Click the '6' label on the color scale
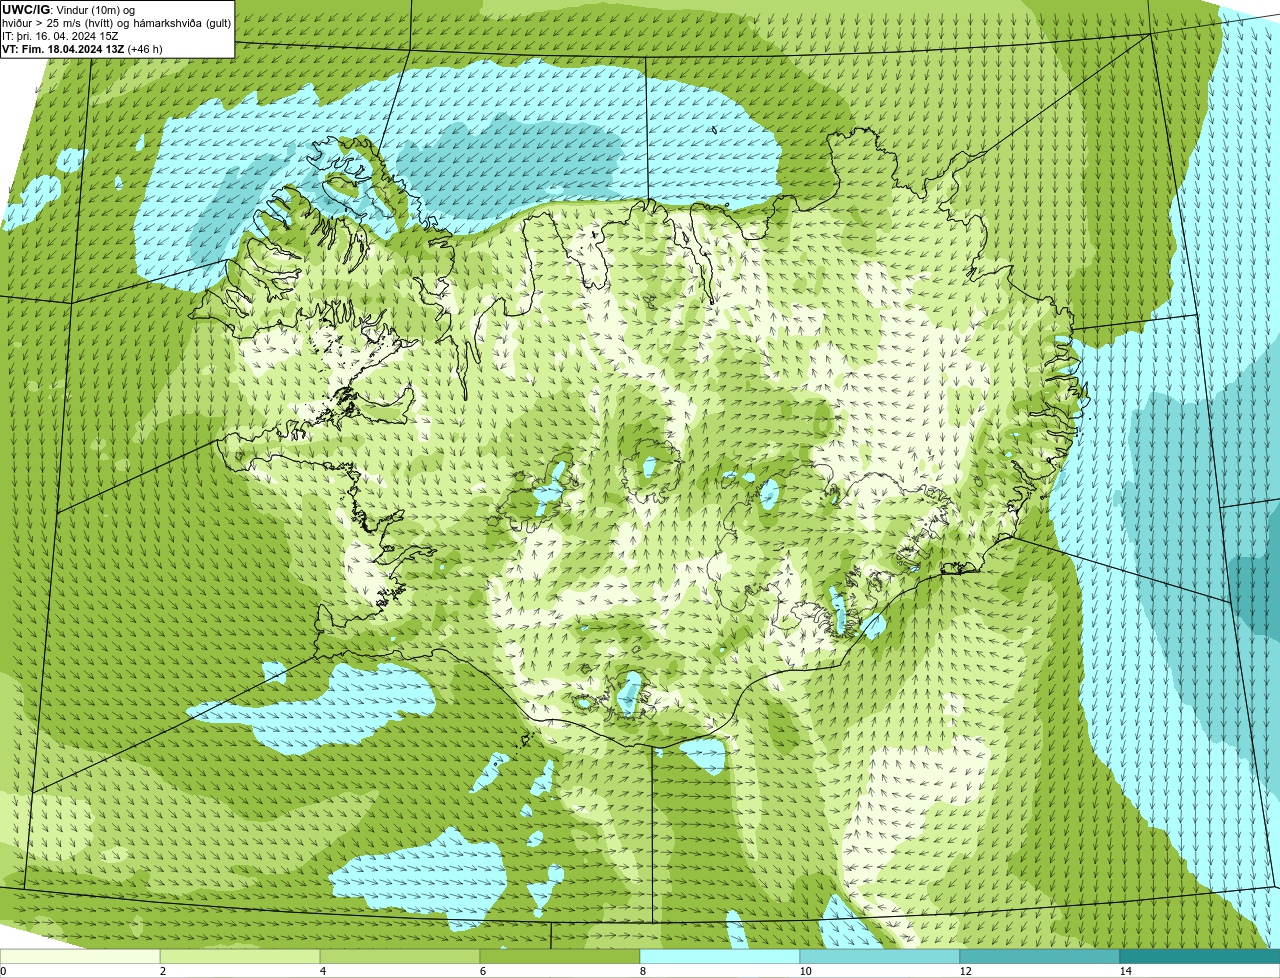This screenshot has width=1280, height=978. (x=482, y=971)
